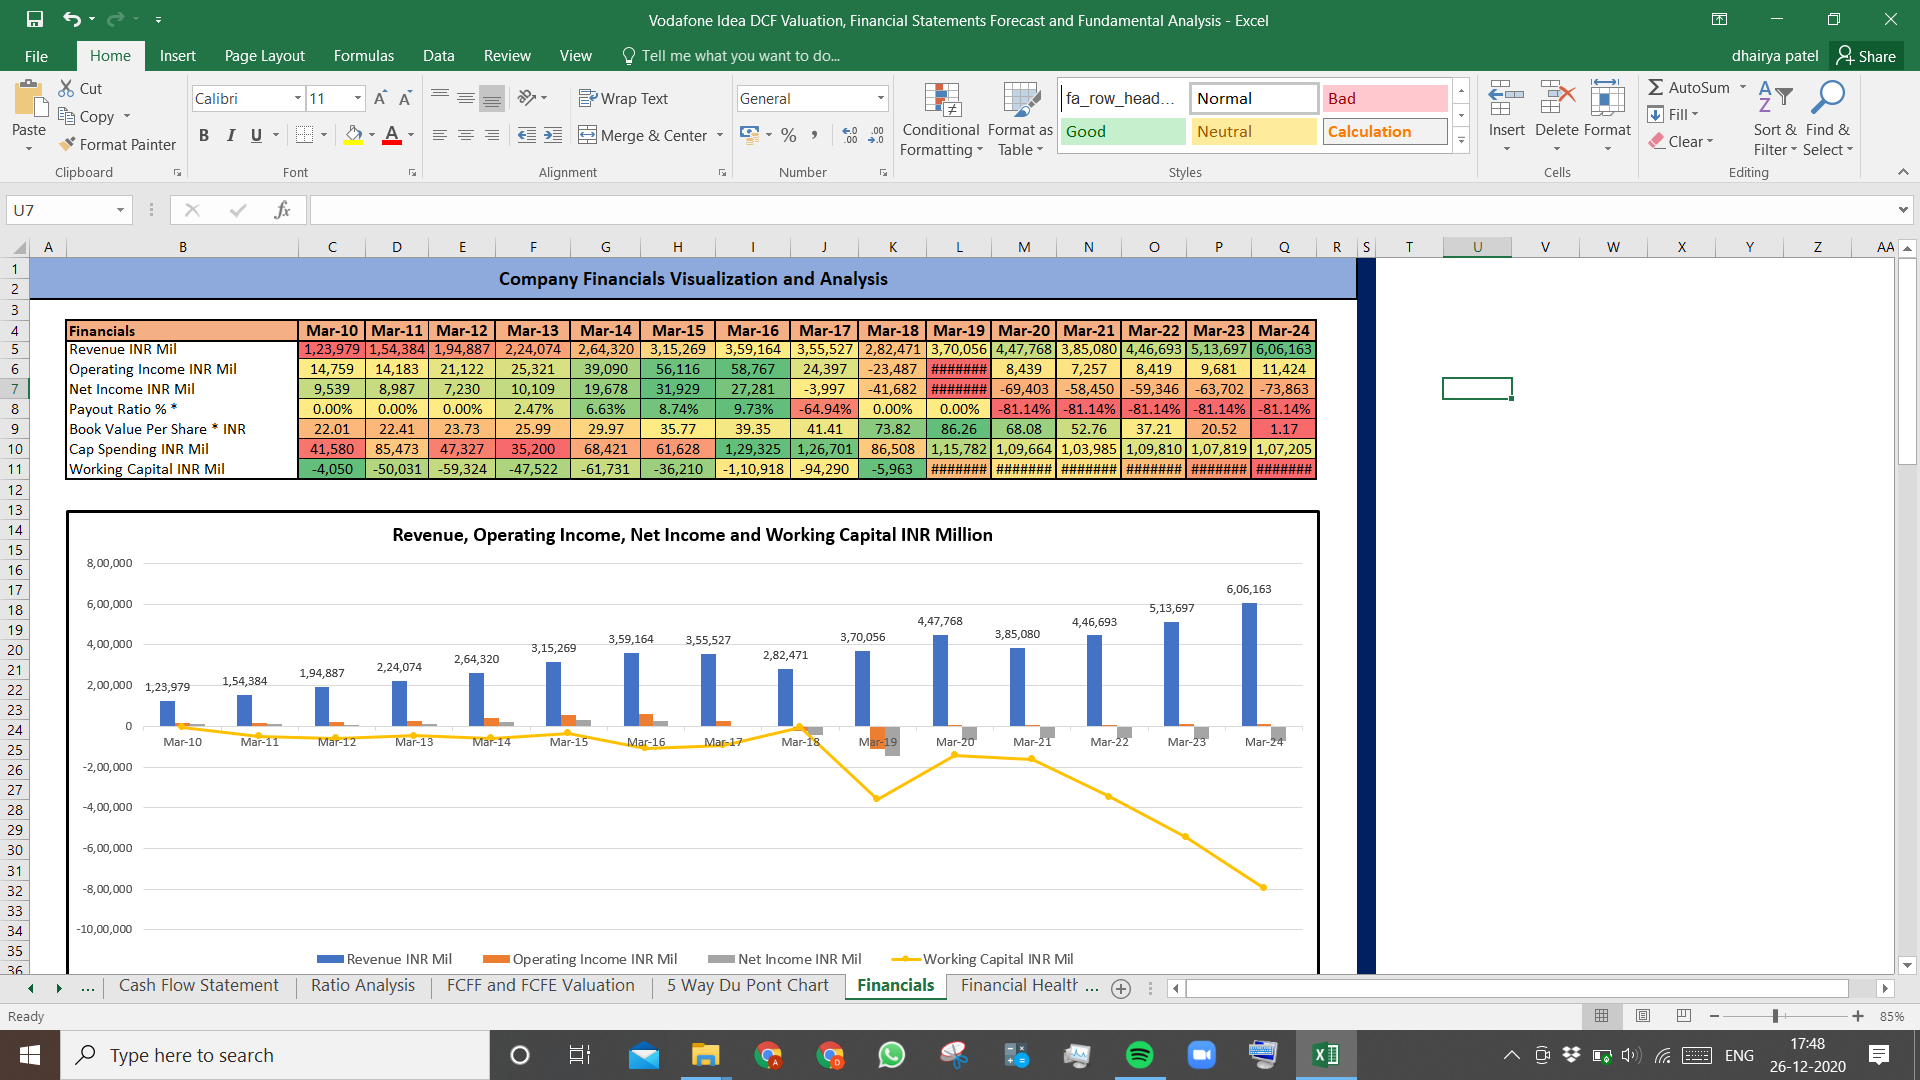Image resolution: width=1920 pixels, height=1080 pixels.
Task: Open the 5 Way Du Pont Chart sheet
Action: click(x=747, y=986)
